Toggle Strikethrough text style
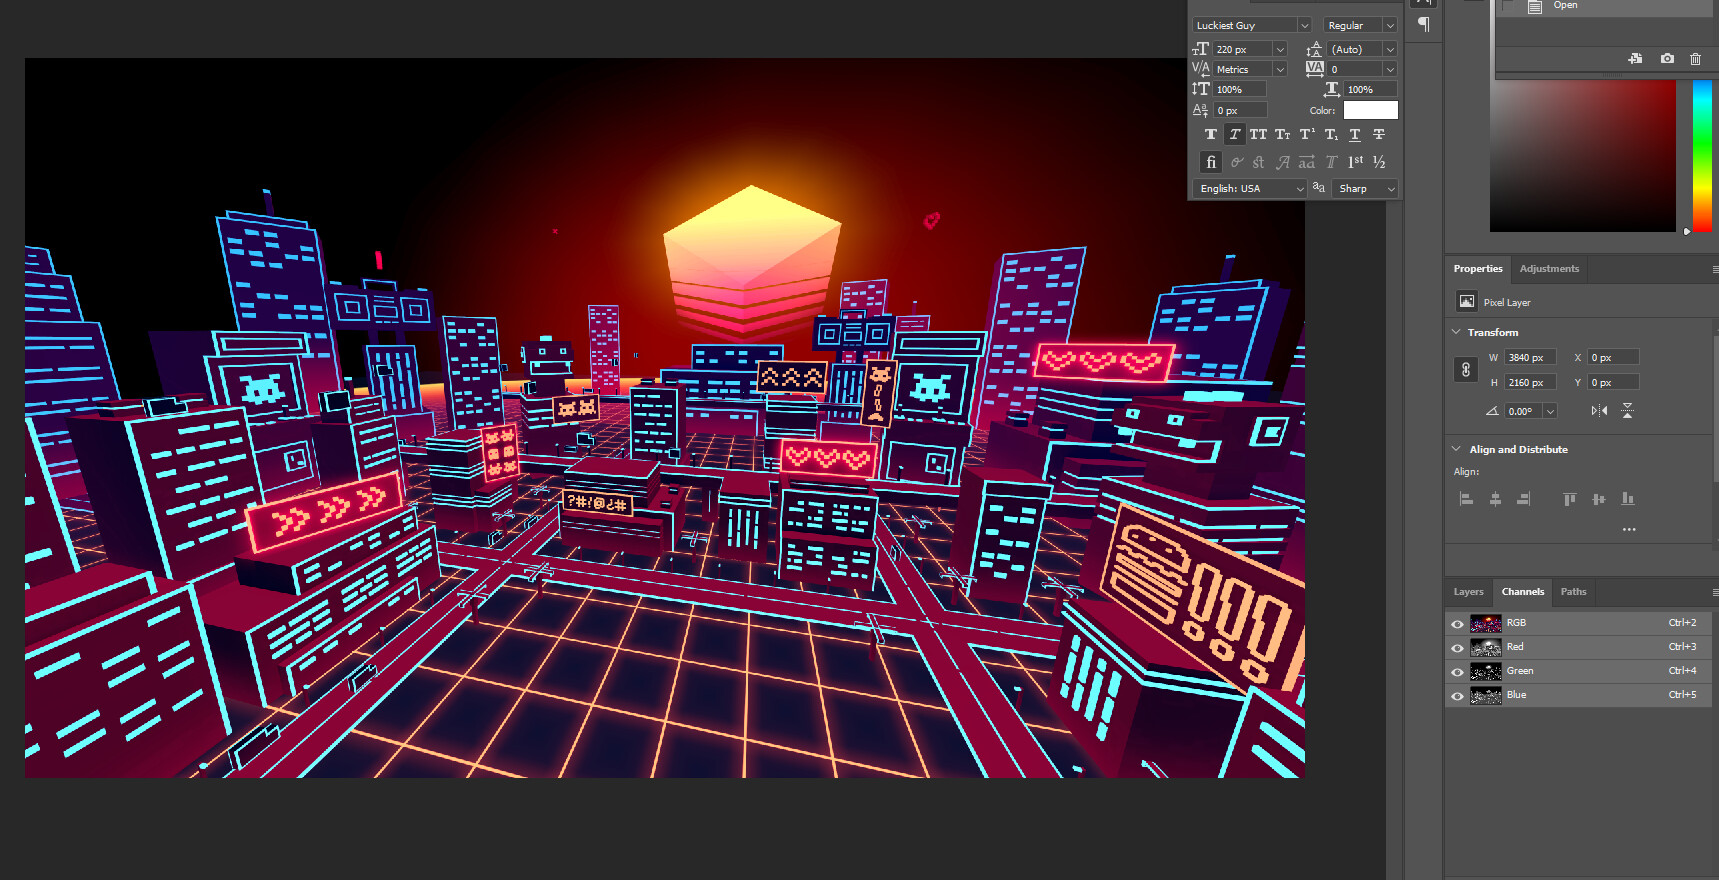This screenshot has height=880, width=1719. tap(1379, 134)
